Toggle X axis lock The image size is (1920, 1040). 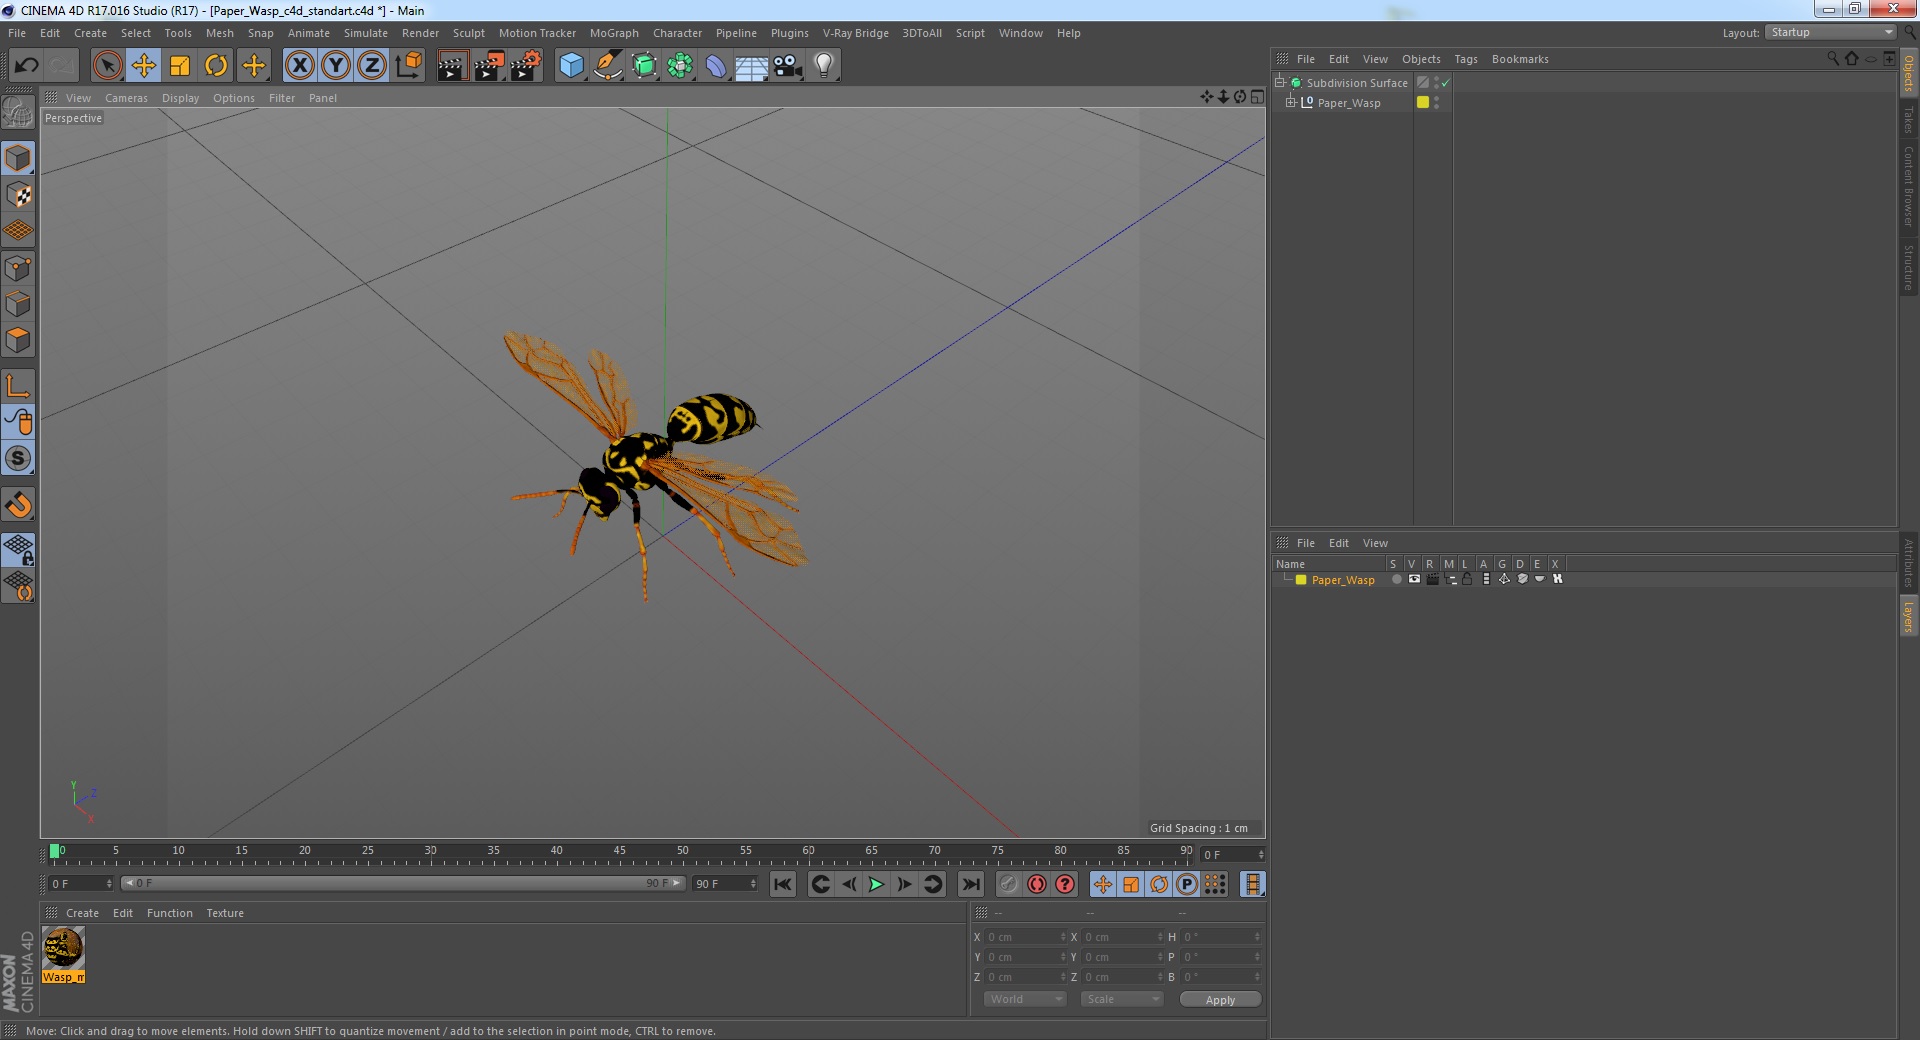click(x=299, y=66)
